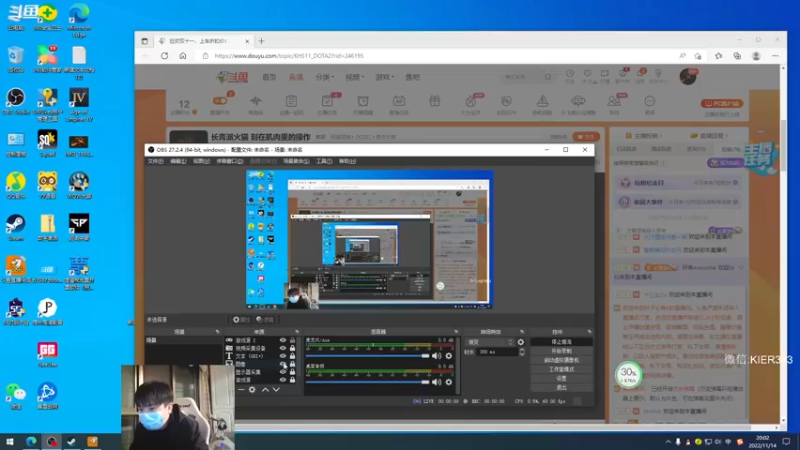
Task: Click the 开始录制 button in OBS
Action: [561, 351]
